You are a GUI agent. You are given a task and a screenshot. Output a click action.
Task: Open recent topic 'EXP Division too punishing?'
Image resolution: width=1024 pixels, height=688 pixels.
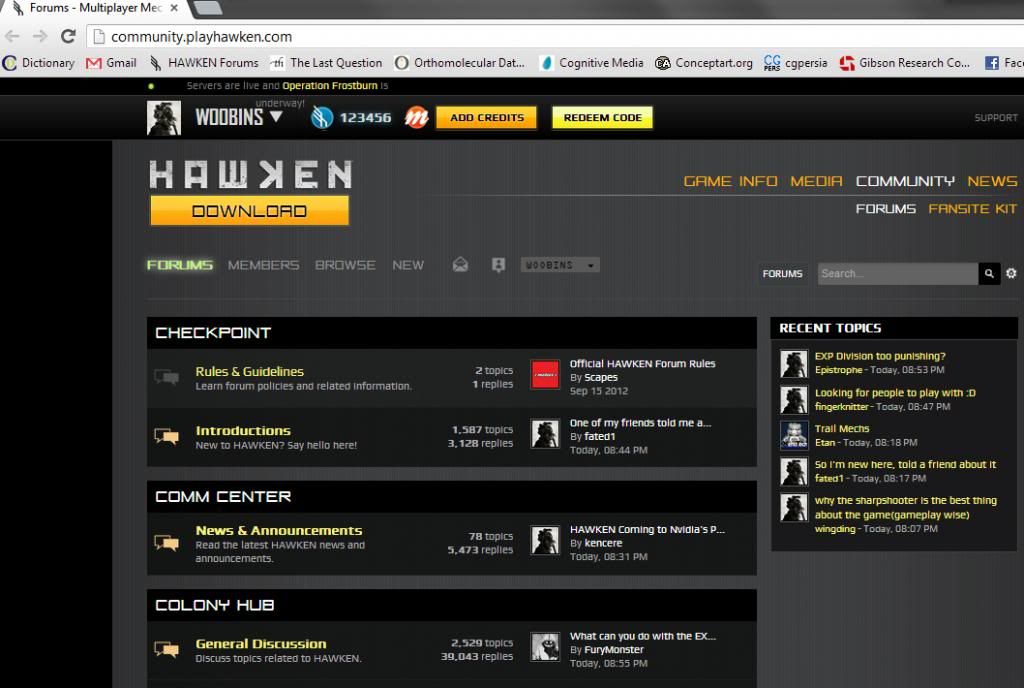(880, 356)
